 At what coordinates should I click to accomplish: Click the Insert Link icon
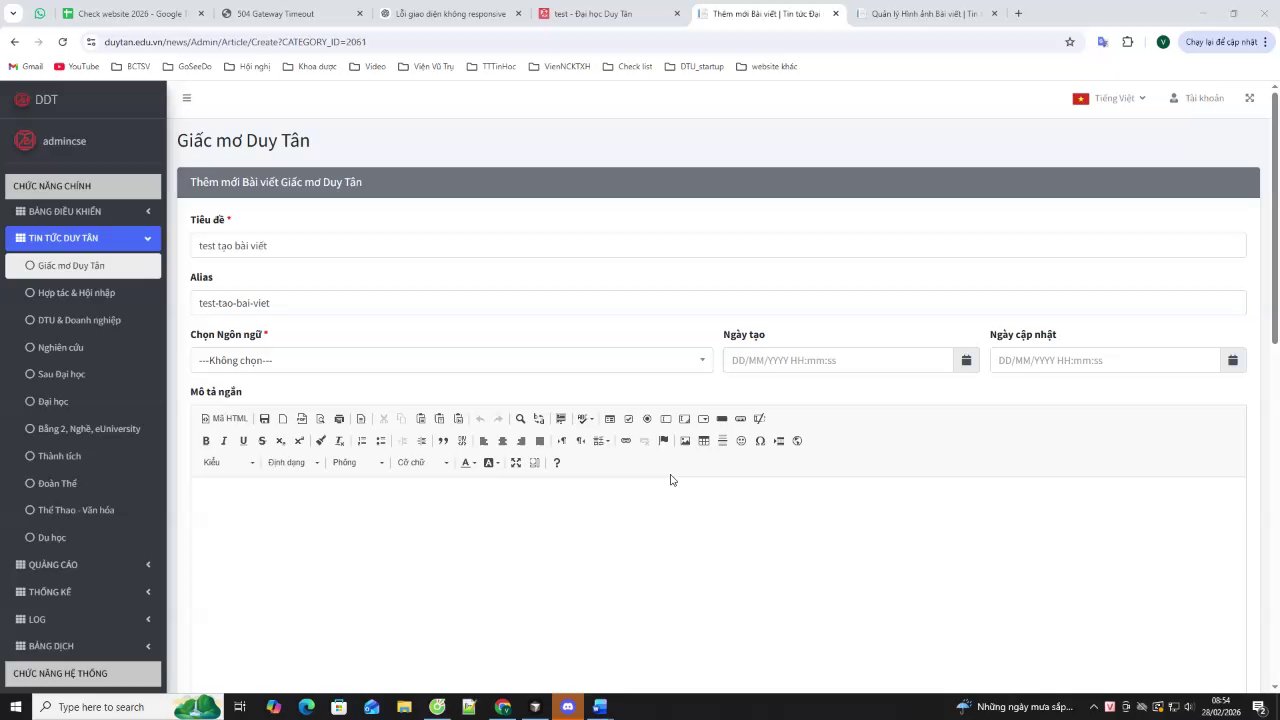pos(626,441)
